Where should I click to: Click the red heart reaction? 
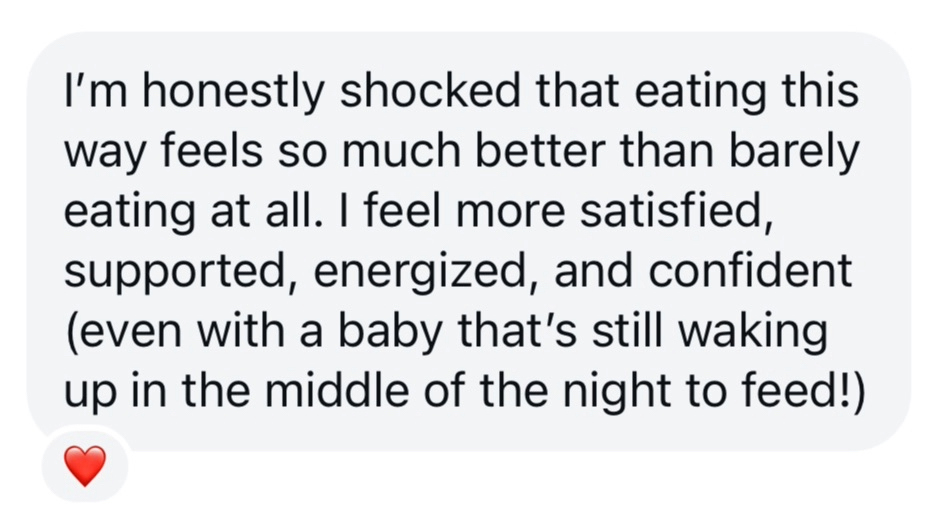coord(83,466)
